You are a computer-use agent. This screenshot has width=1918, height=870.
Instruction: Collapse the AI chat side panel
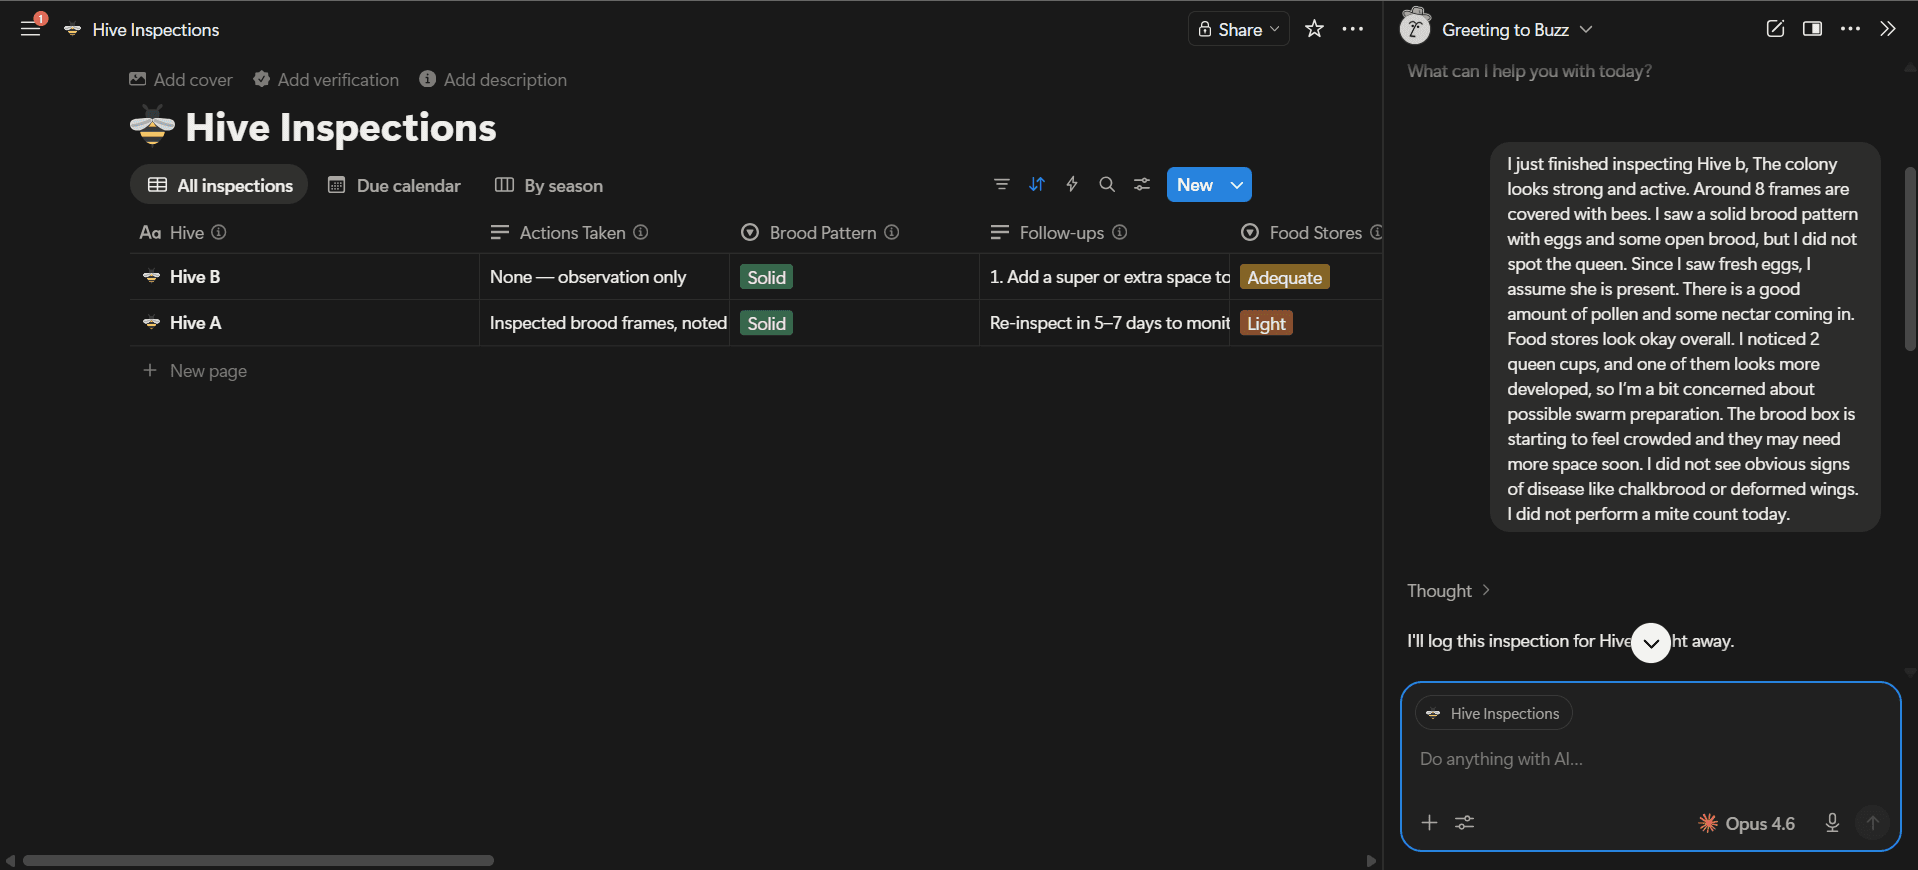pyautogui.click(x=1887, y=29)
